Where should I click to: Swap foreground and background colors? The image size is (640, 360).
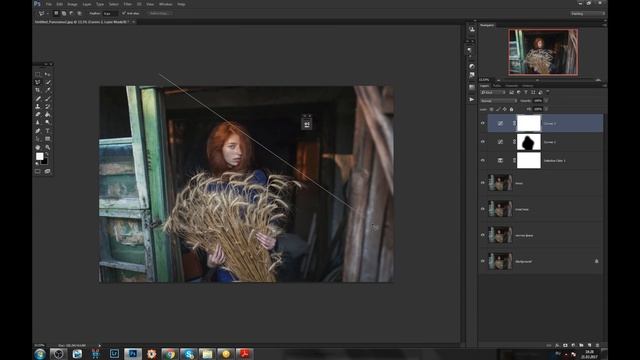(x=46, y=154)
